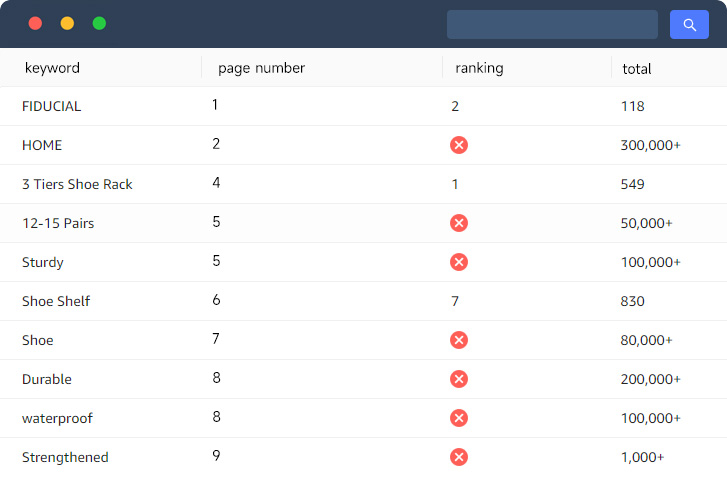
Task: Click the red X icon in 12-15 Pairs row
Action: pyautogui.click(x=459, y=223)
